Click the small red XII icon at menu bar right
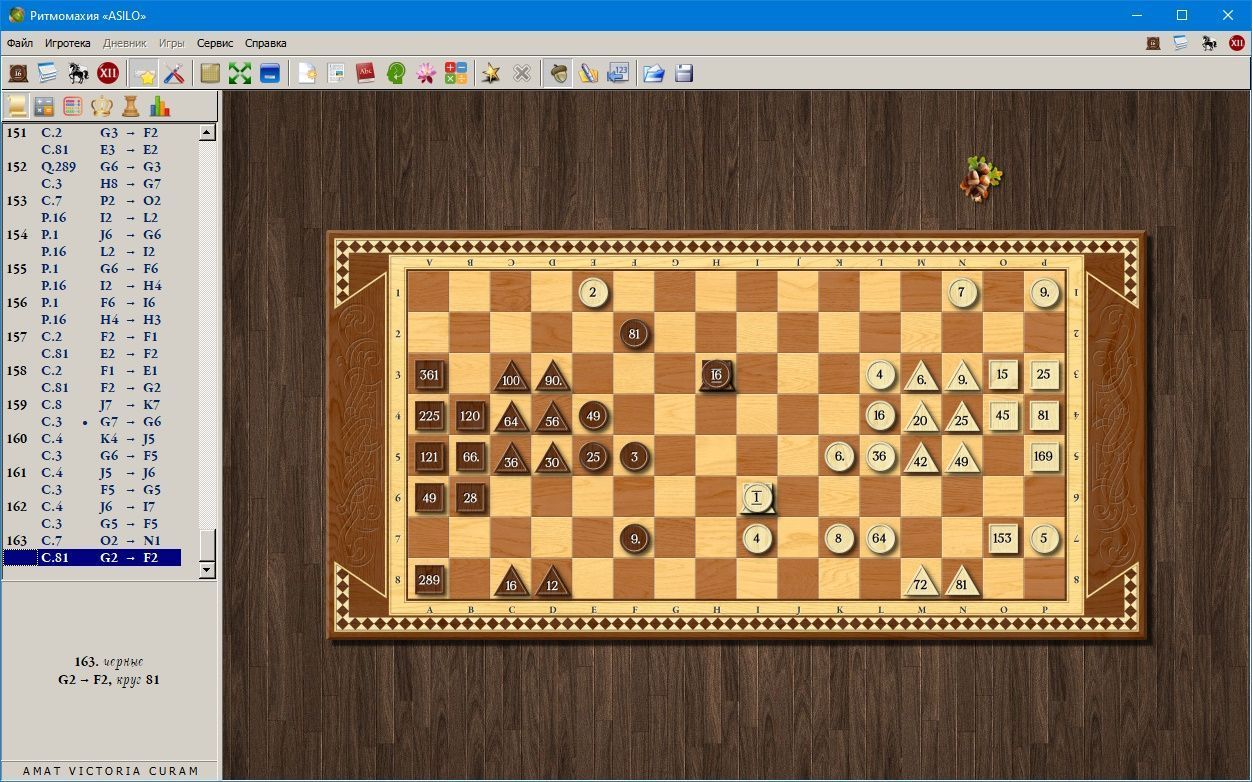The image size is (1252, 782). [x=1237, y=43]
